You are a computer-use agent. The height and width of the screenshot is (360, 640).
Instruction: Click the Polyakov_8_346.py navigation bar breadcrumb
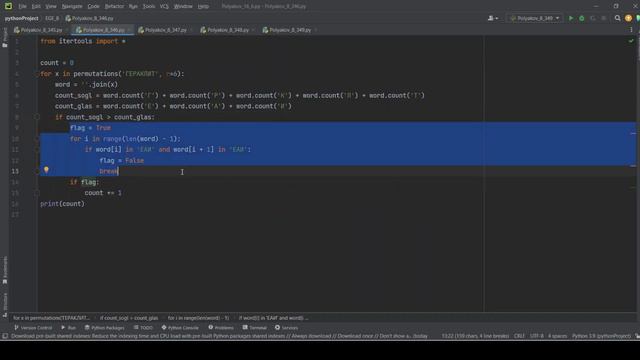pyautogui.click(x=89, y=18)
